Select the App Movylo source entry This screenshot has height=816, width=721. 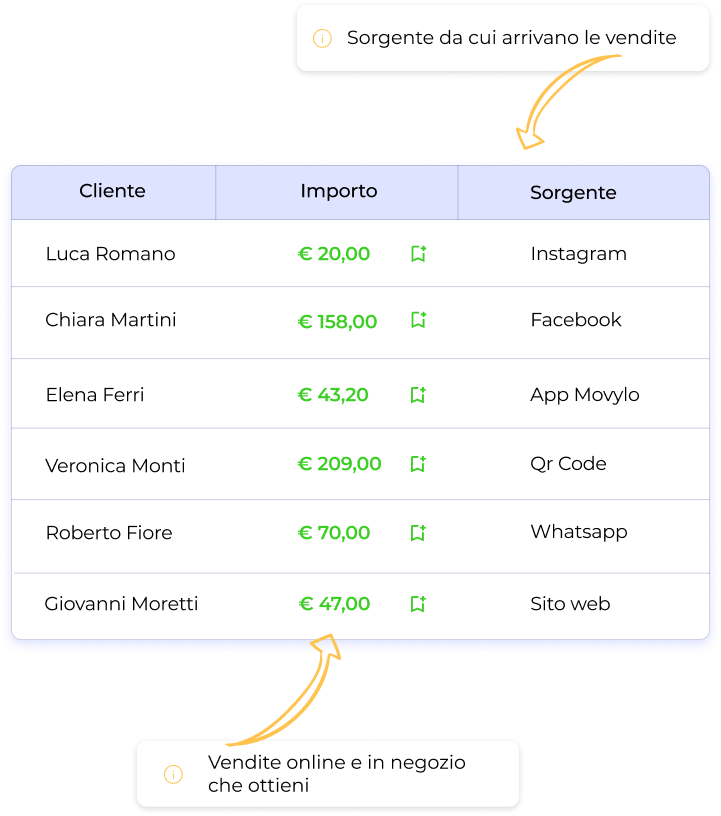coord(585,396)
